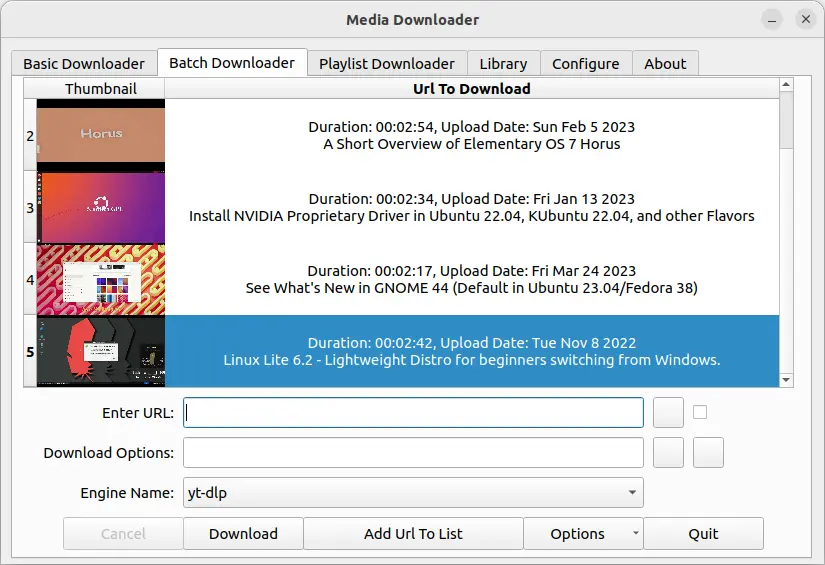Image resolution: width=825 pixels, height=565 pixels.
Task: Click into the Download Options text field
Action: pos(413,452)
